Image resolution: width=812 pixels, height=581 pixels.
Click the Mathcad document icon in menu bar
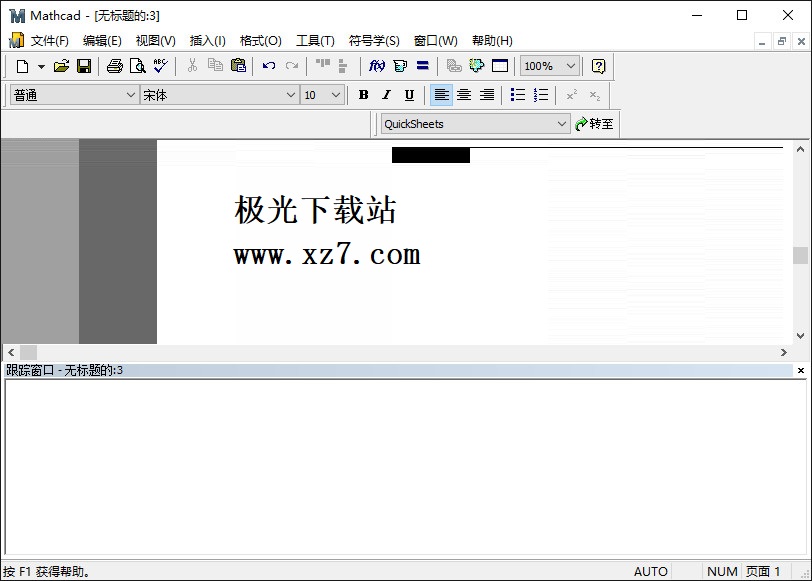17,40
